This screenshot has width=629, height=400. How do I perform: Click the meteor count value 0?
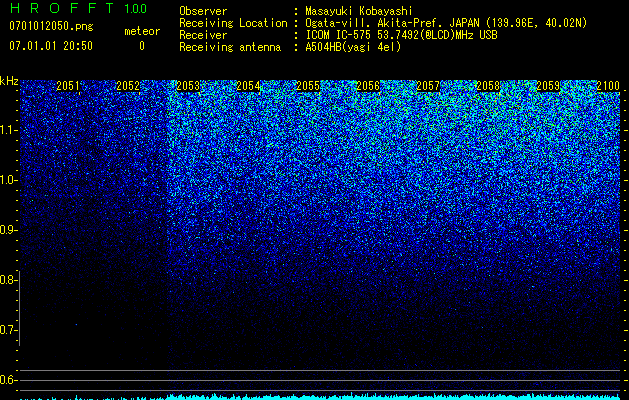[x=142, y=46]
